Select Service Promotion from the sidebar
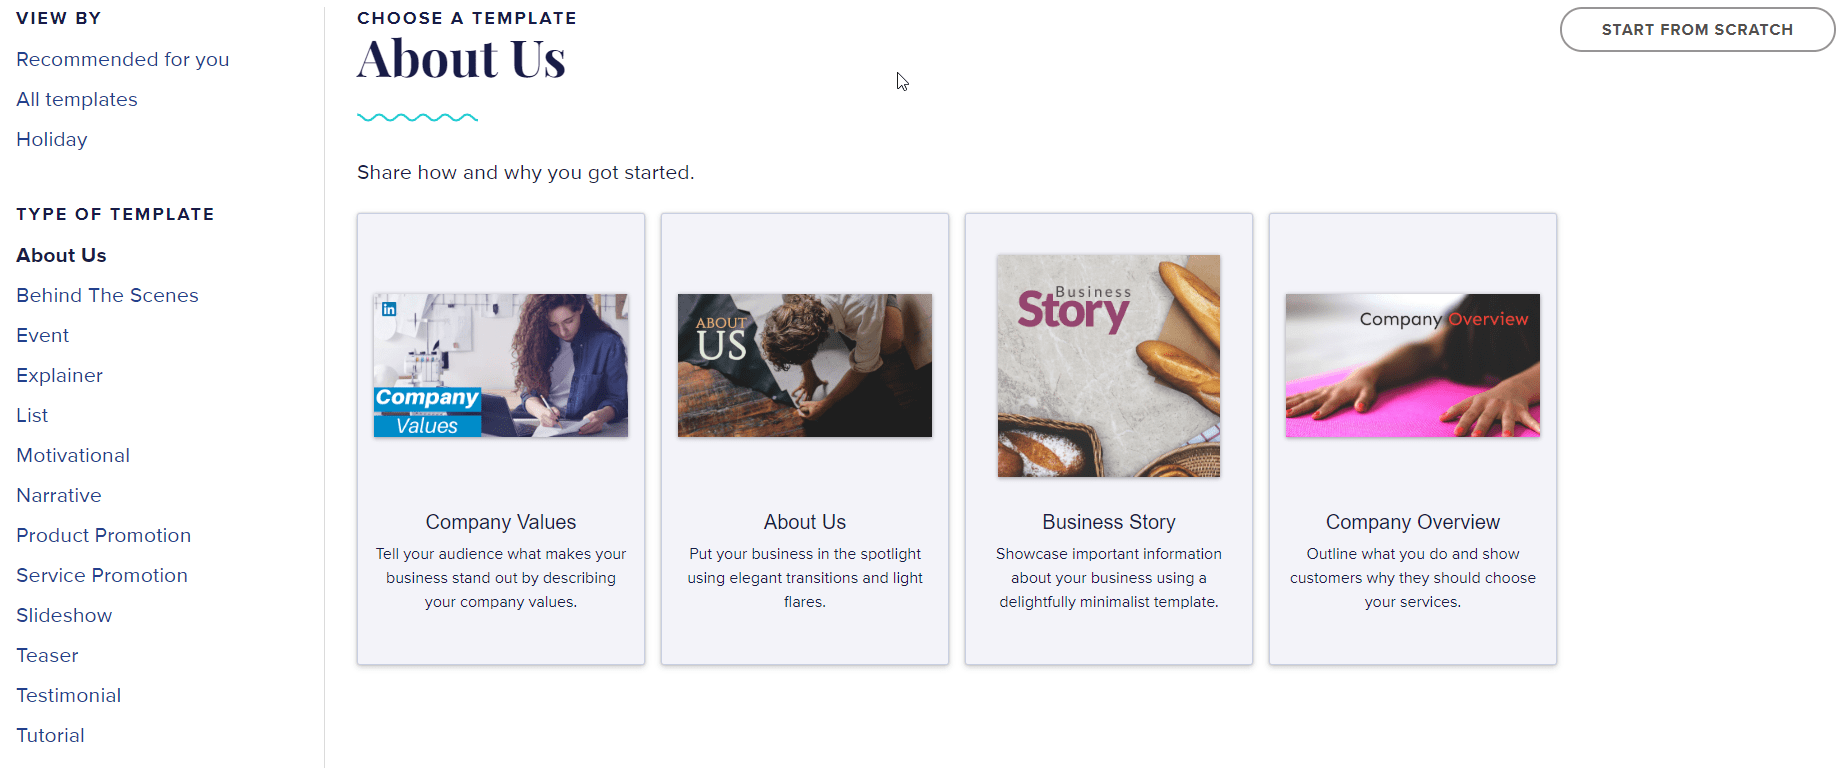This screenshot has width=1847, height=768. click(x=101, y=575)
